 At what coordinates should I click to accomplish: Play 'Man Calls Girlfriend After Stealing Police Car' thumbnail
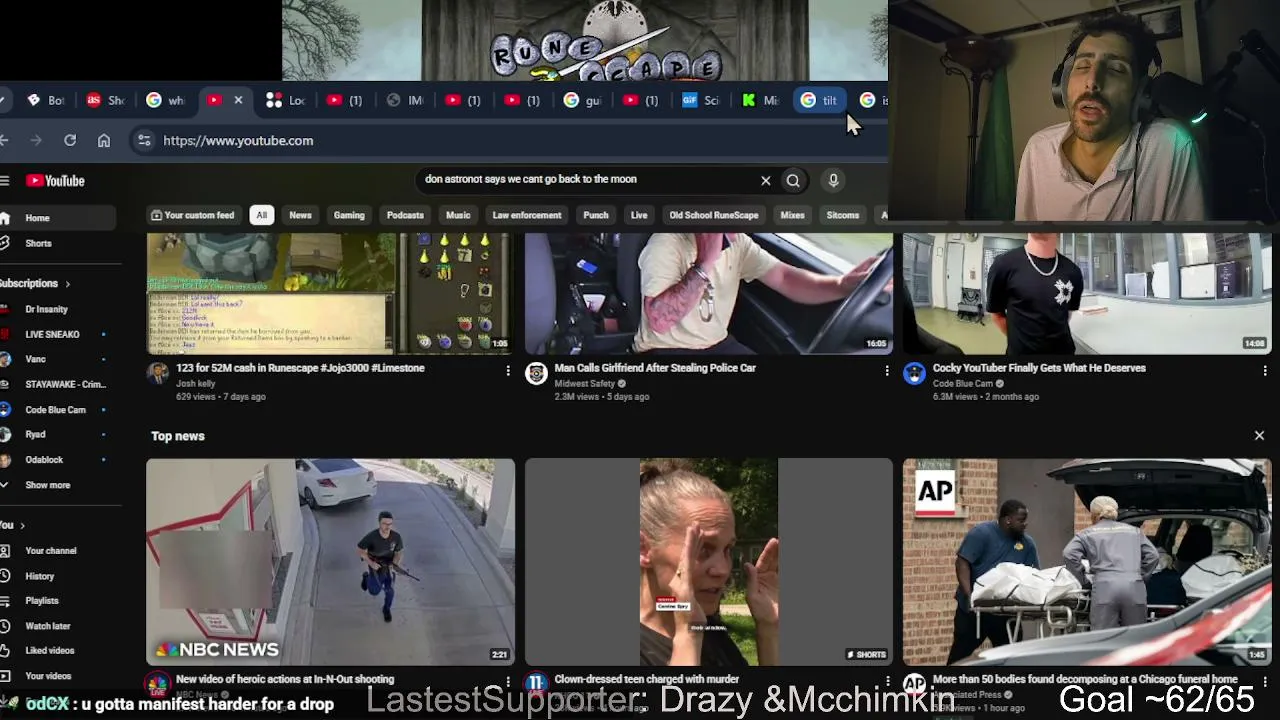tap(708, 294)
